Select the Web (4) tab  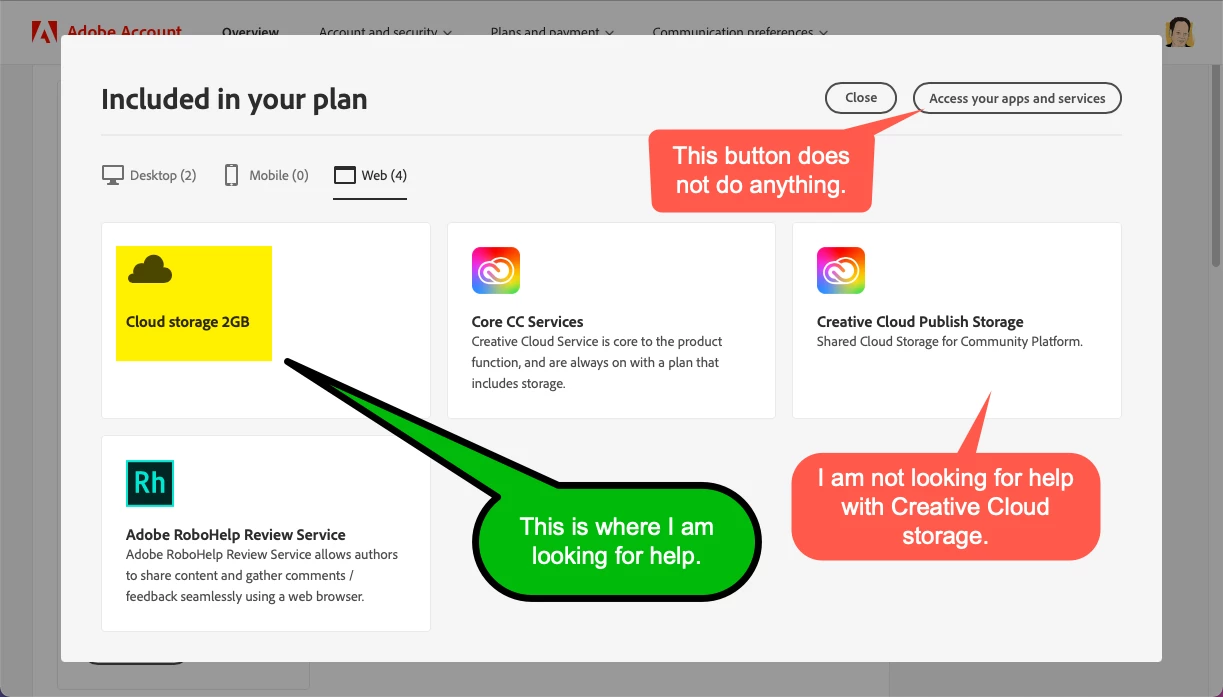[x=370, y=176]
